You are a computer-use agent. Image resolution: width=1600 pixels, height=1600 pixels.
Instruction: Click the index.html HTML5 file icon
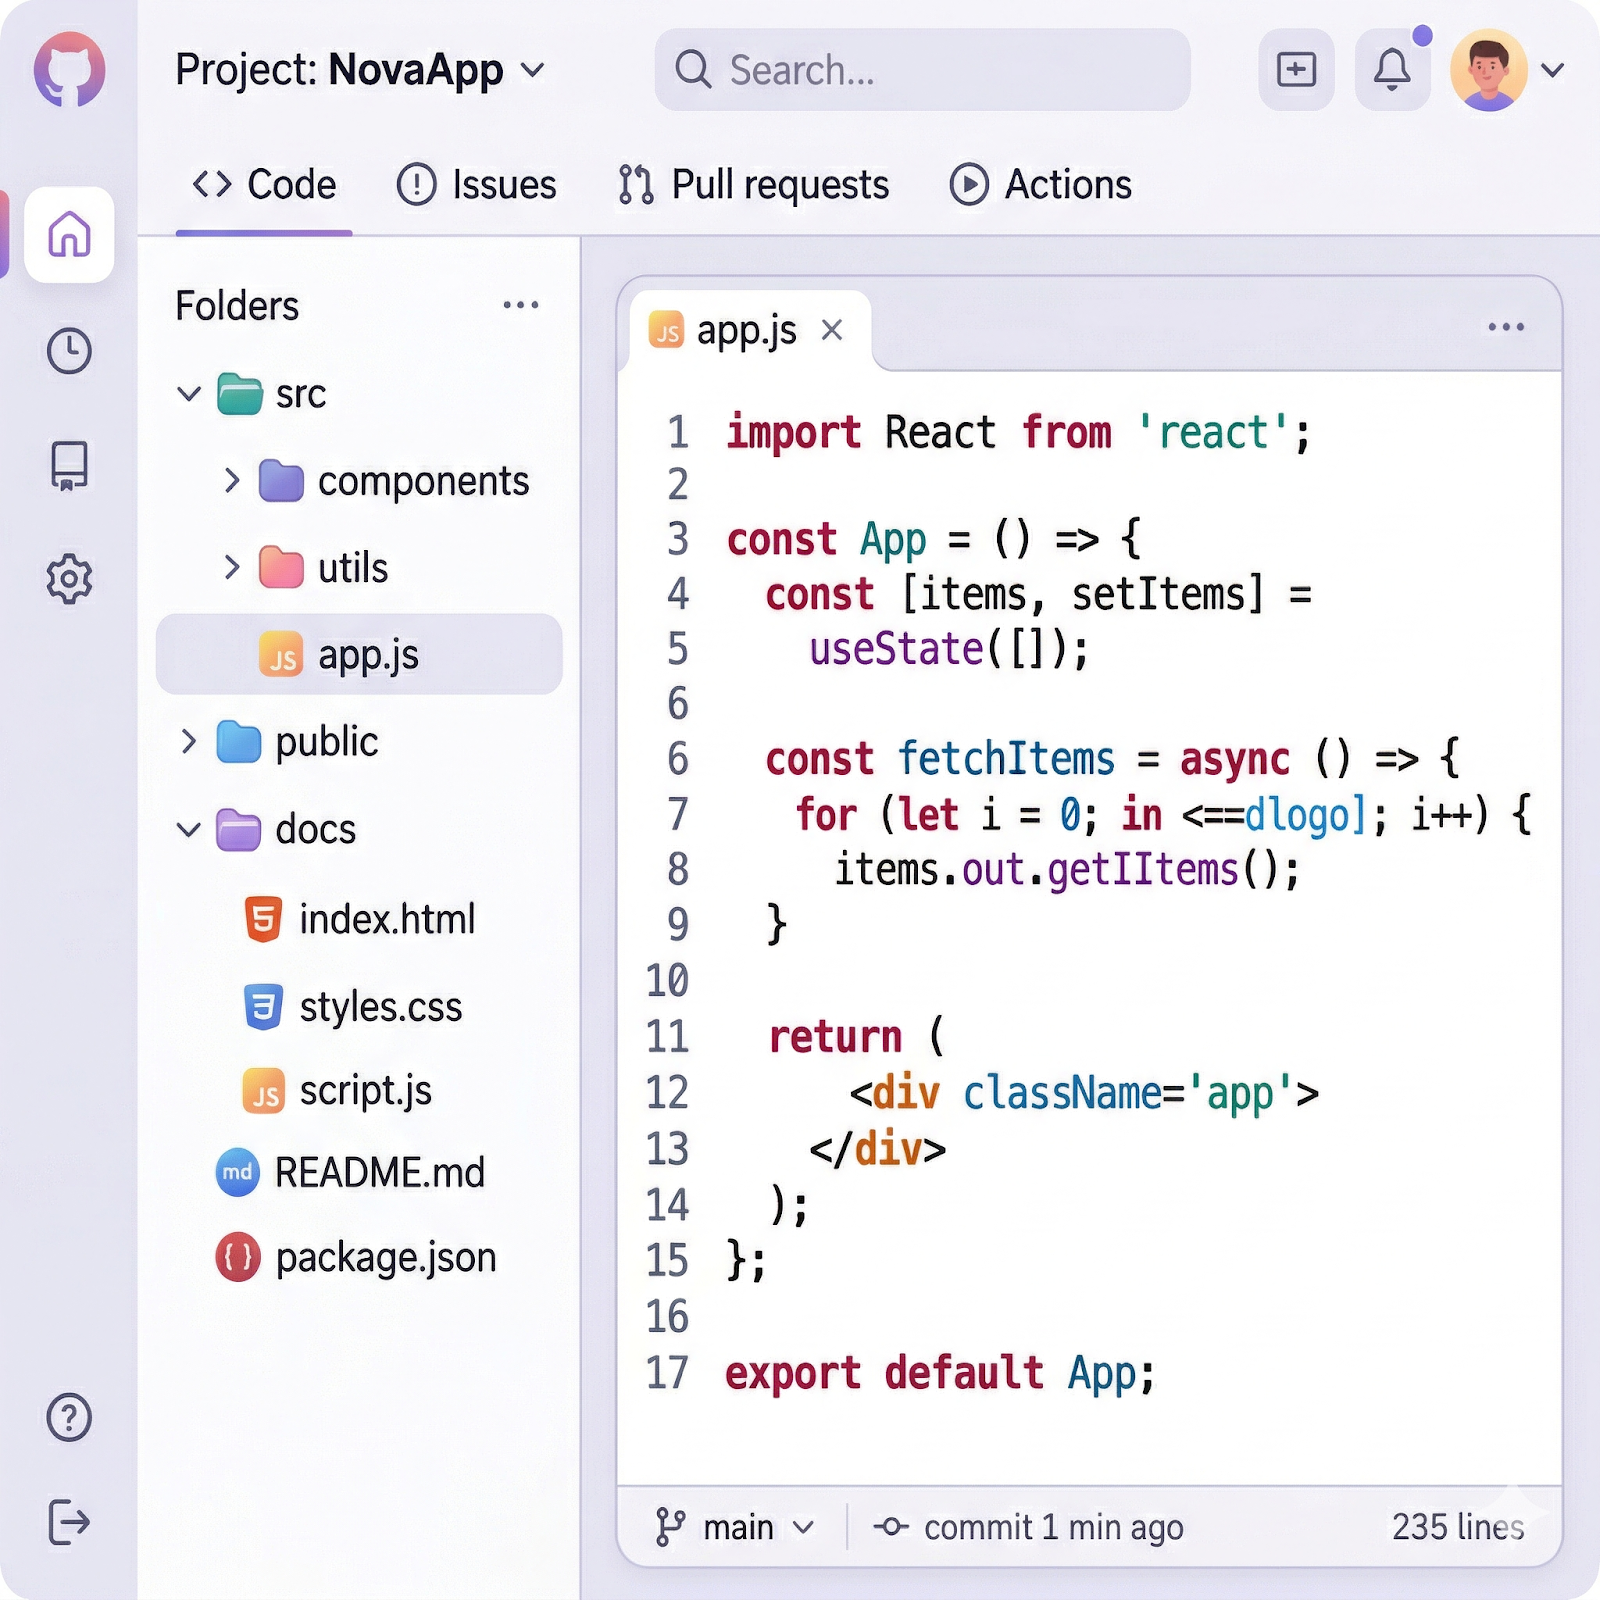264,919
